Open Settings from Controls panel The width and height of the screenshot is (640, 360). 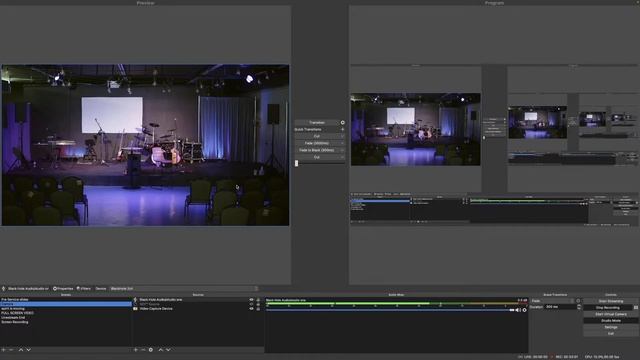tap(611, 327)
